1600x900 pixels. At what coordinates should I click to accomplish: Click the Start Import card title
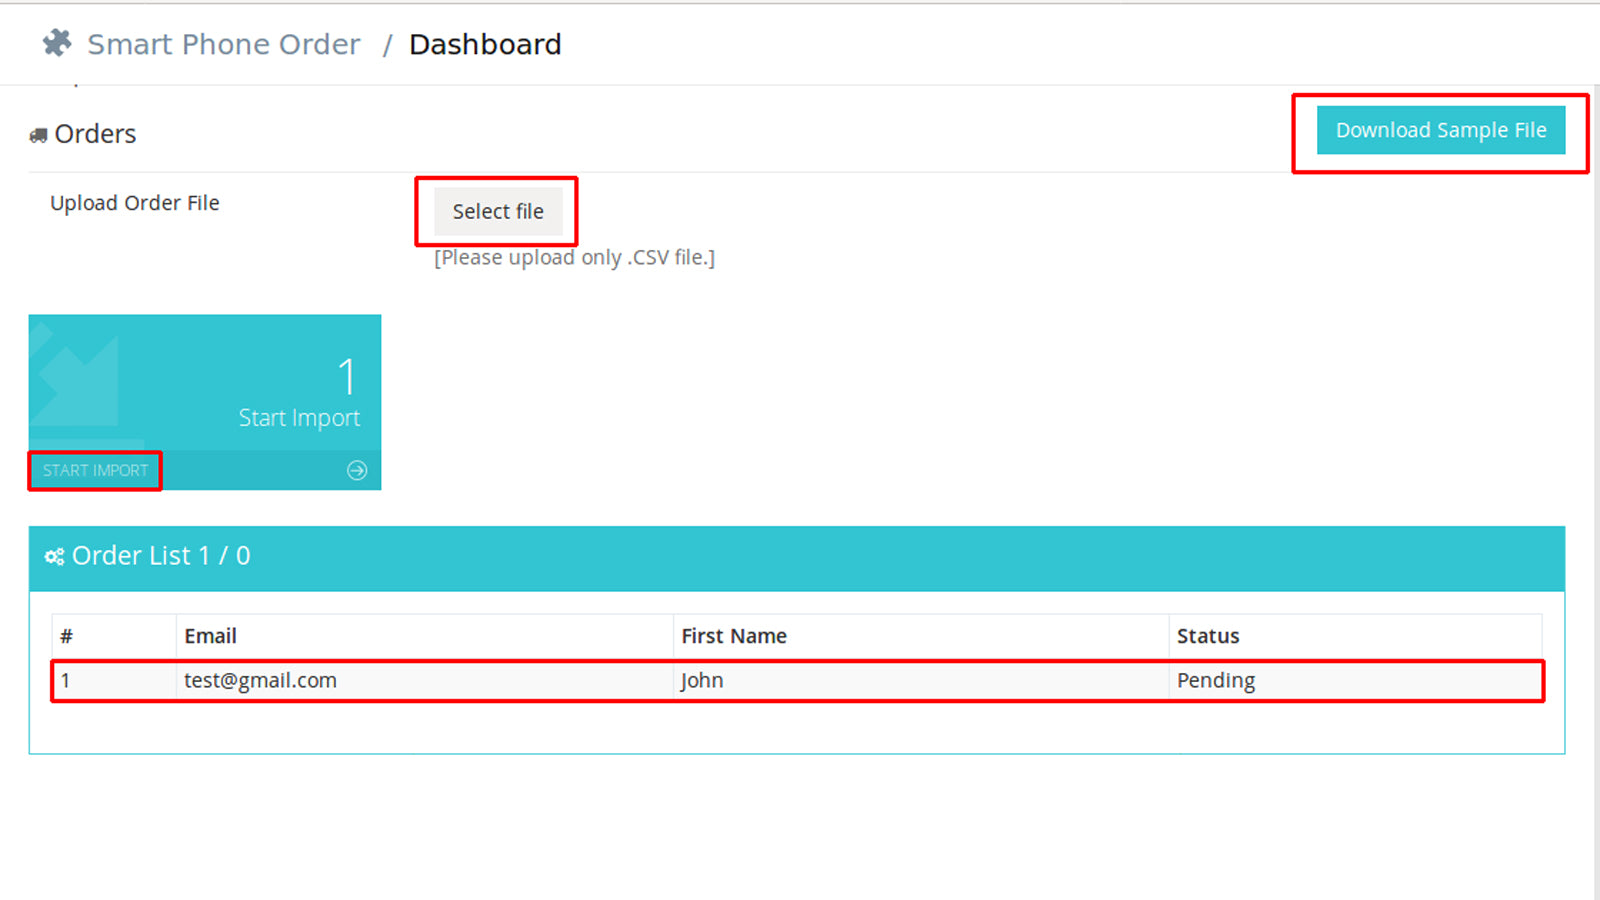point(299,418)
